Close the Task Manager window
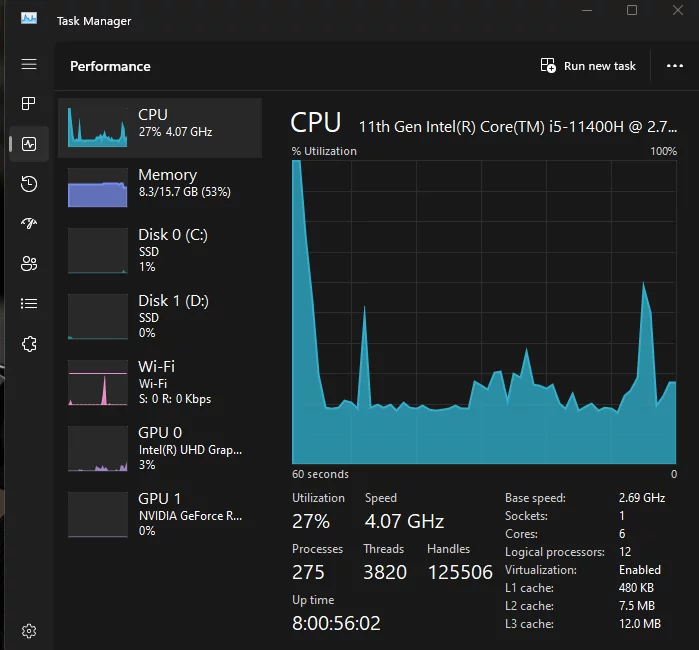This screenshot has width=699, height=650. [x=678, y=10]
